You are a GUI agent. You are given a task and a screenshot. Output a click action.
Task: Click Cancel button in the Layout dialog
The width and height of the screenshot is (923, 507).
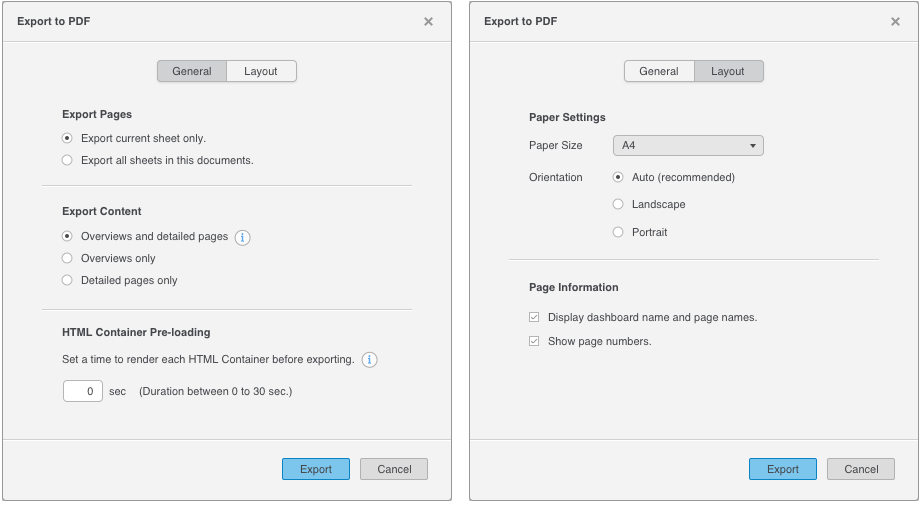[861, 469]
